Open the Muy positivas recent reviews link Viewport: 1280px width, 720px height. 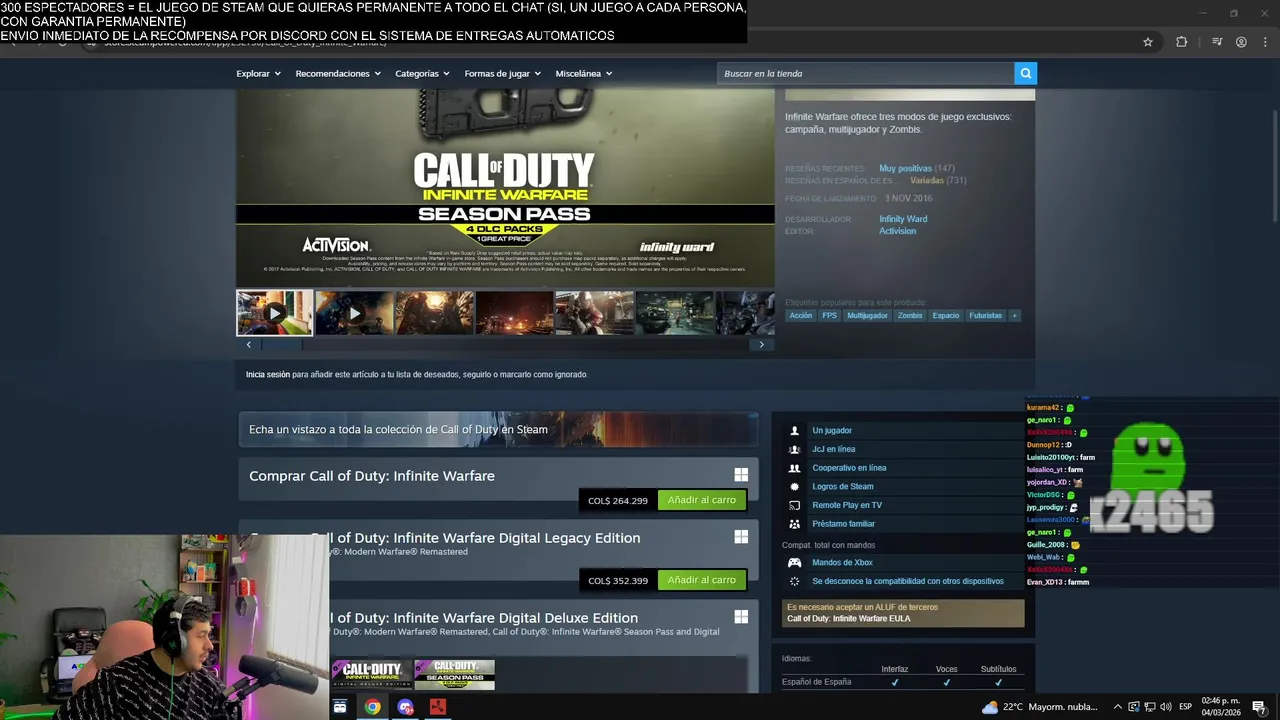905,168
